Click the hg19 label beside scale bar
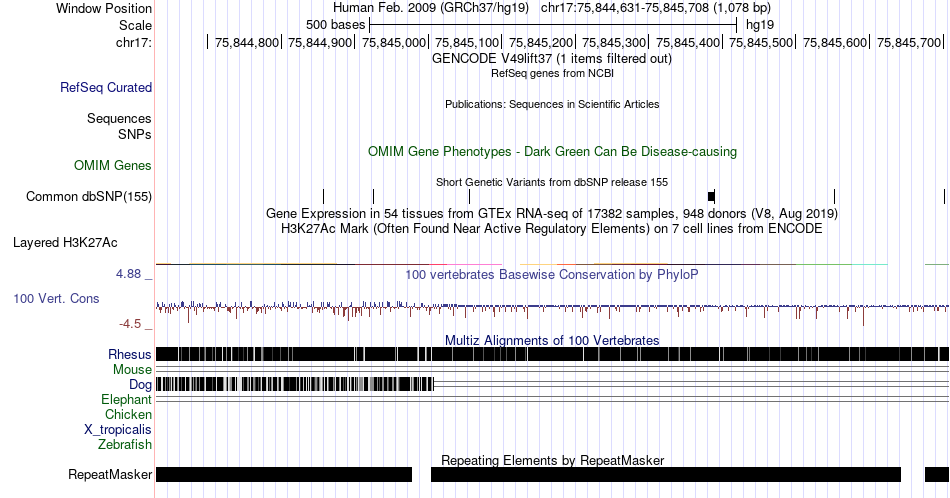 [x=760, y=25]
